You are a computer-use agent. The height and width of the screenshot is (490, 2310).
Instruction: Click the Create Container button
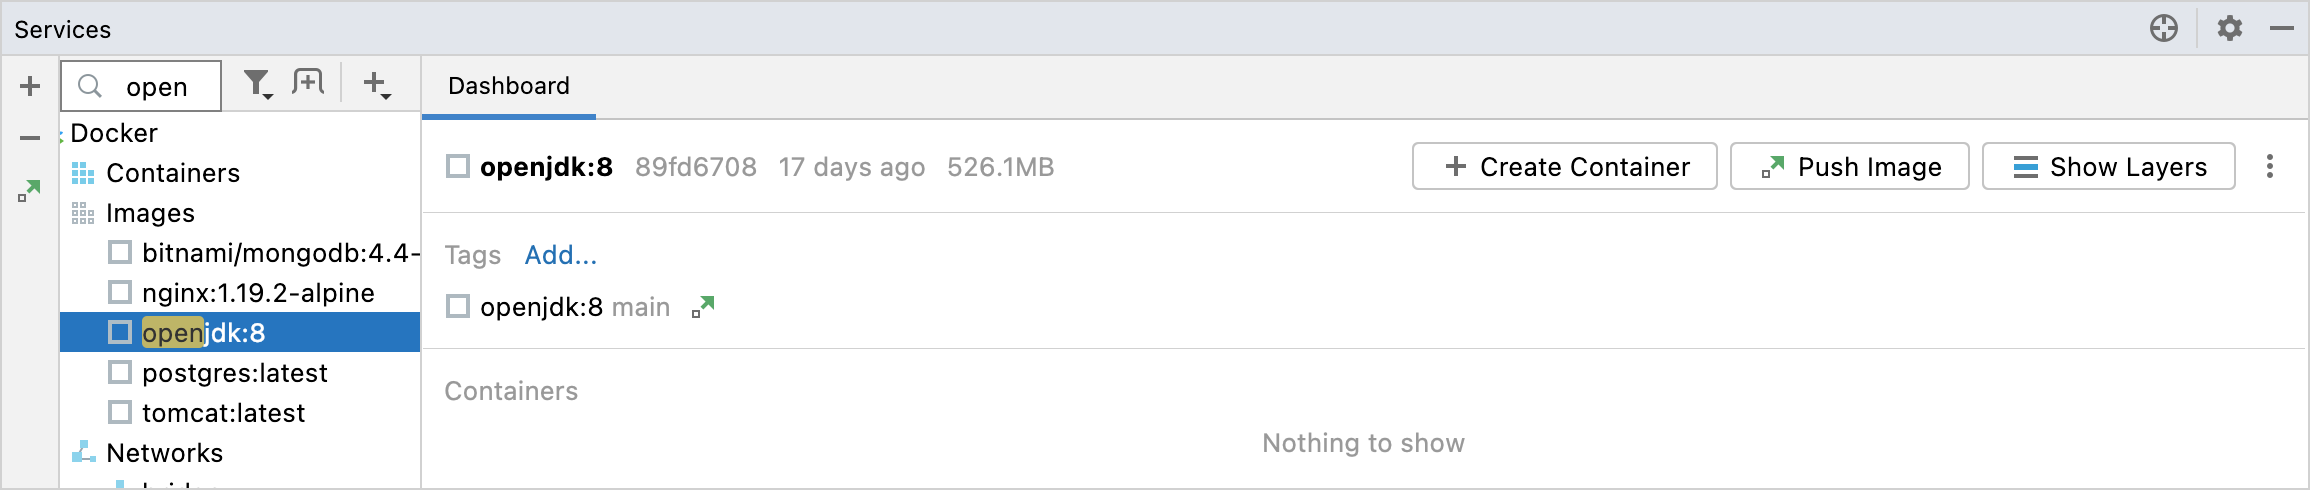[1564, 166]
